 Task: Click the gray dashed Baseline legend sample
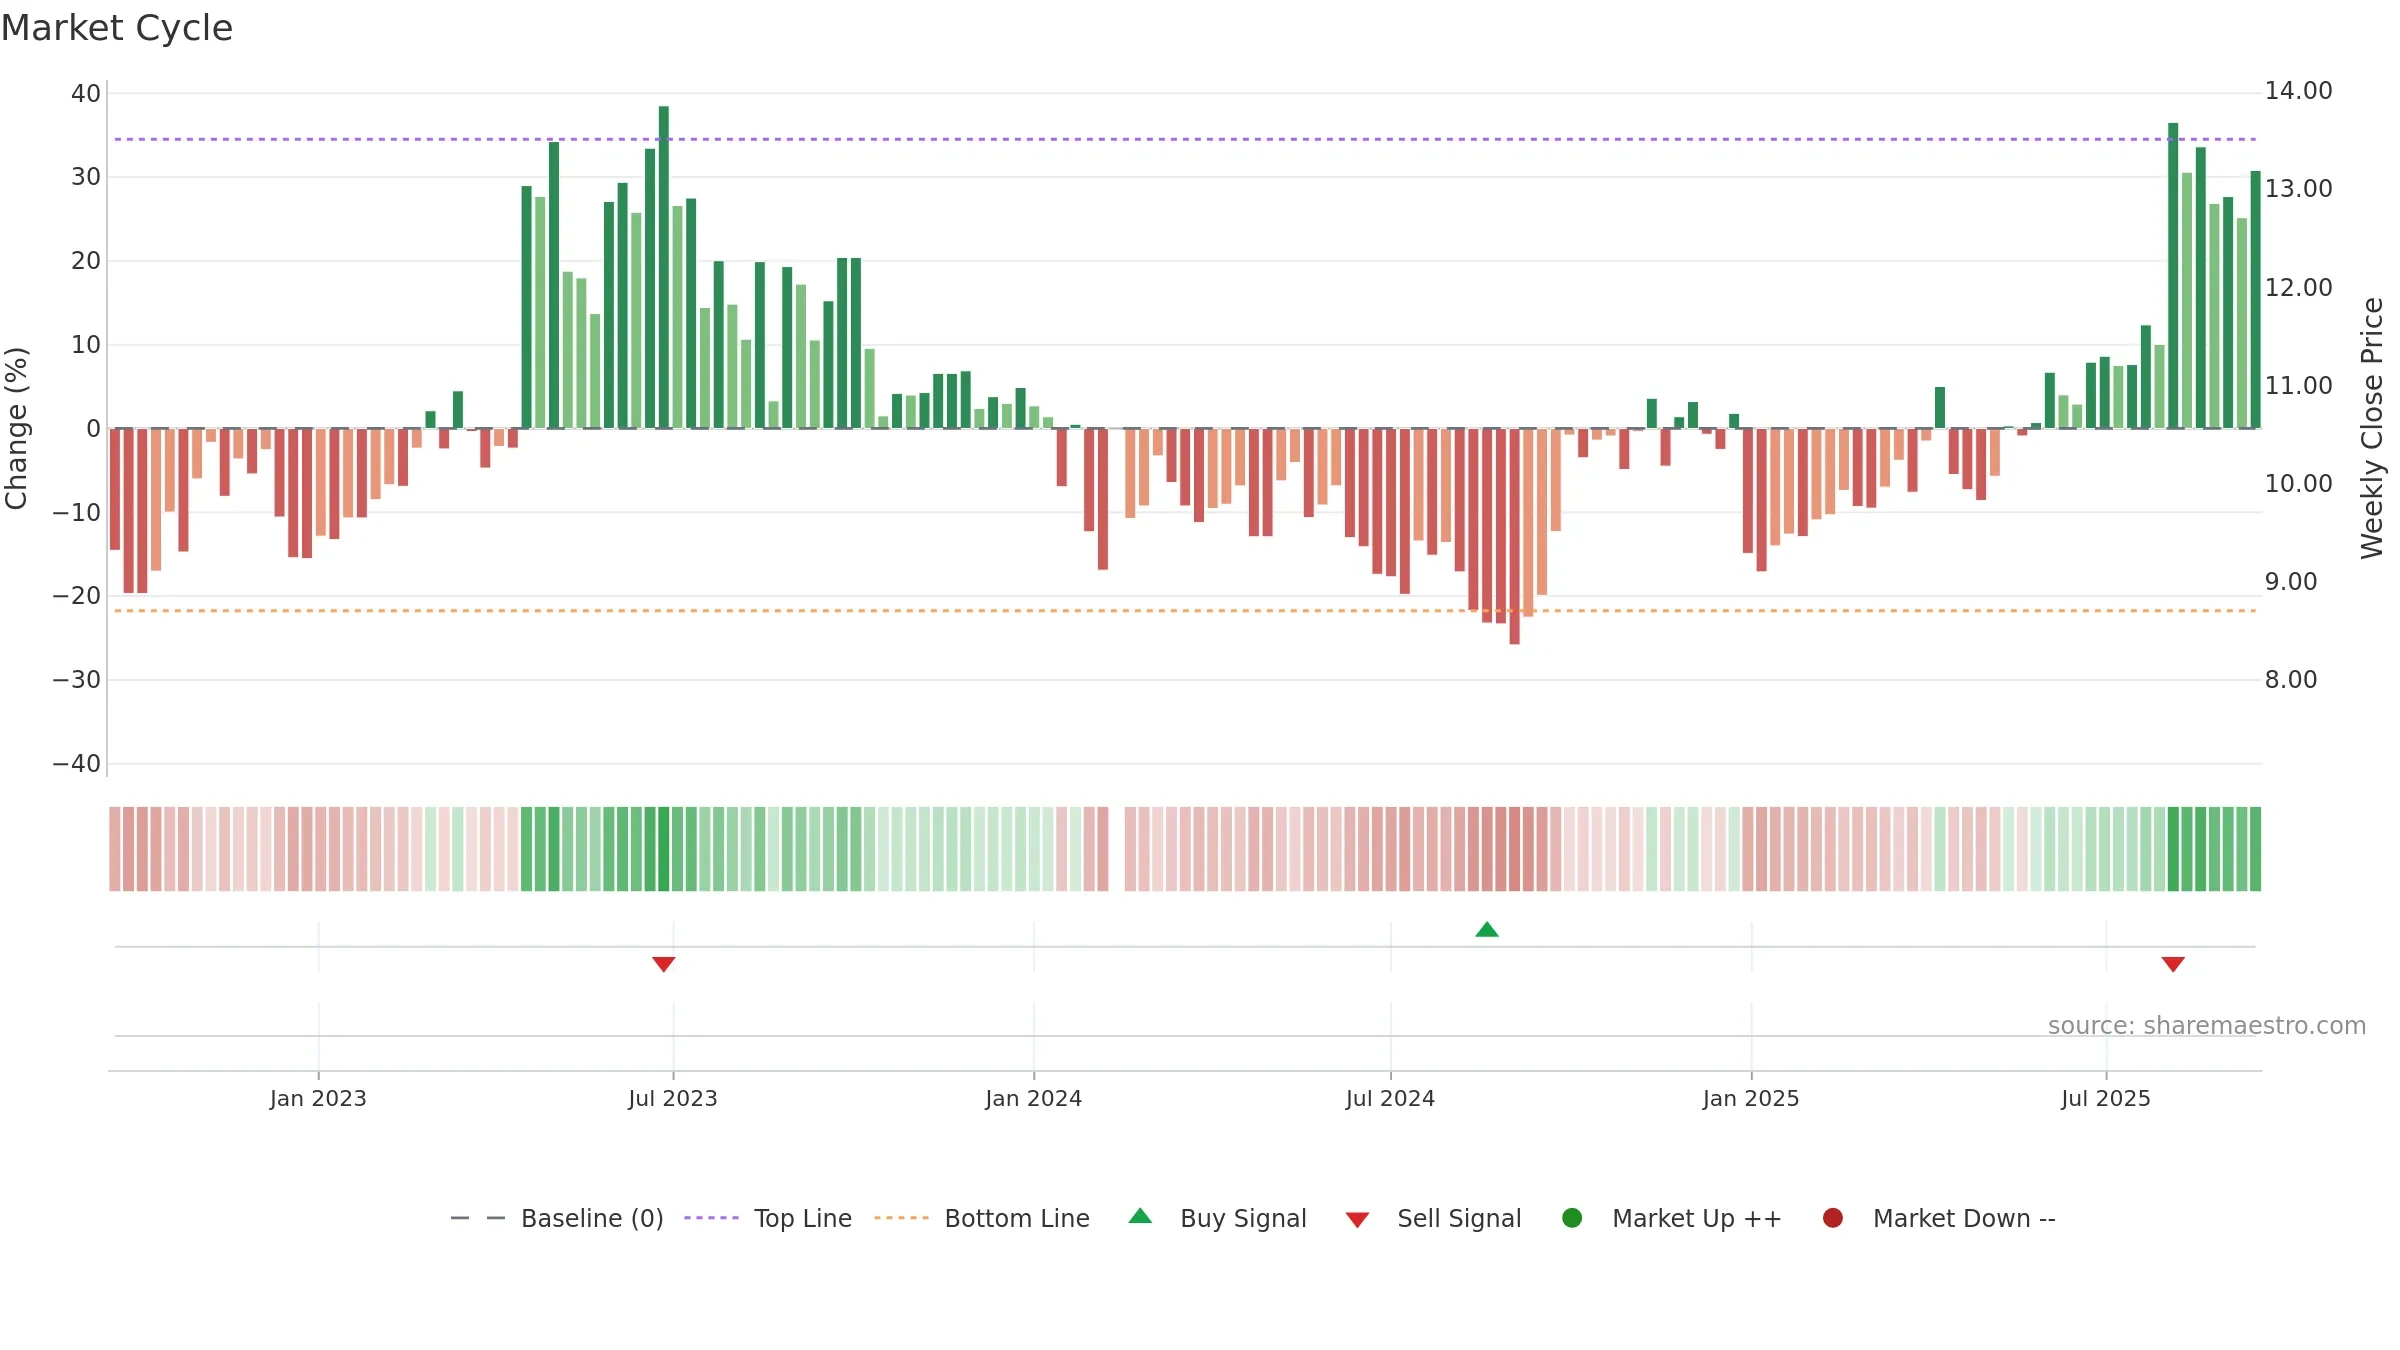[x=478, y=1218]
